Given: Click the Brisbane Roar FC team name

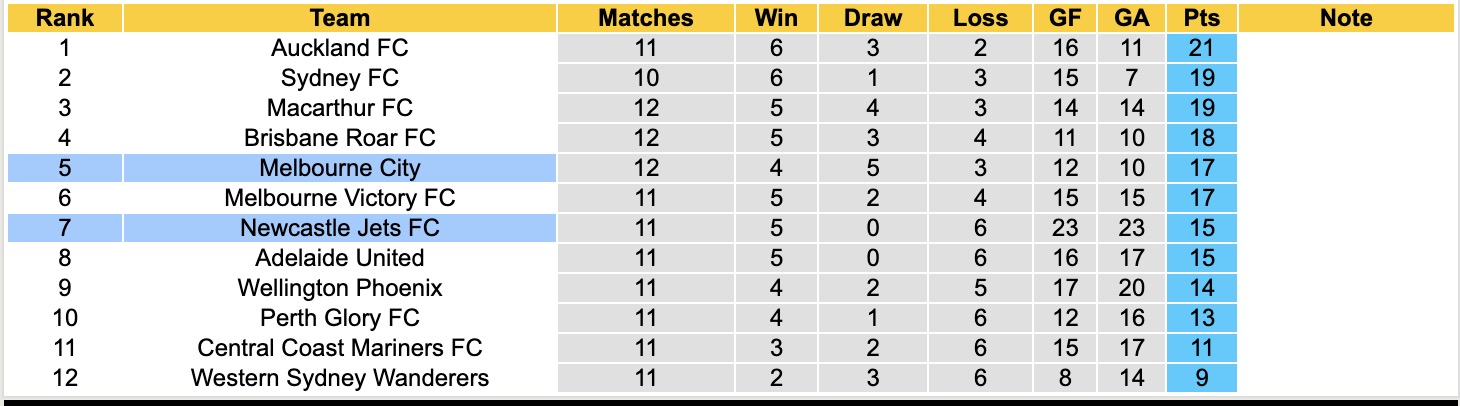Looking at the screenshot, I should 339,138.
